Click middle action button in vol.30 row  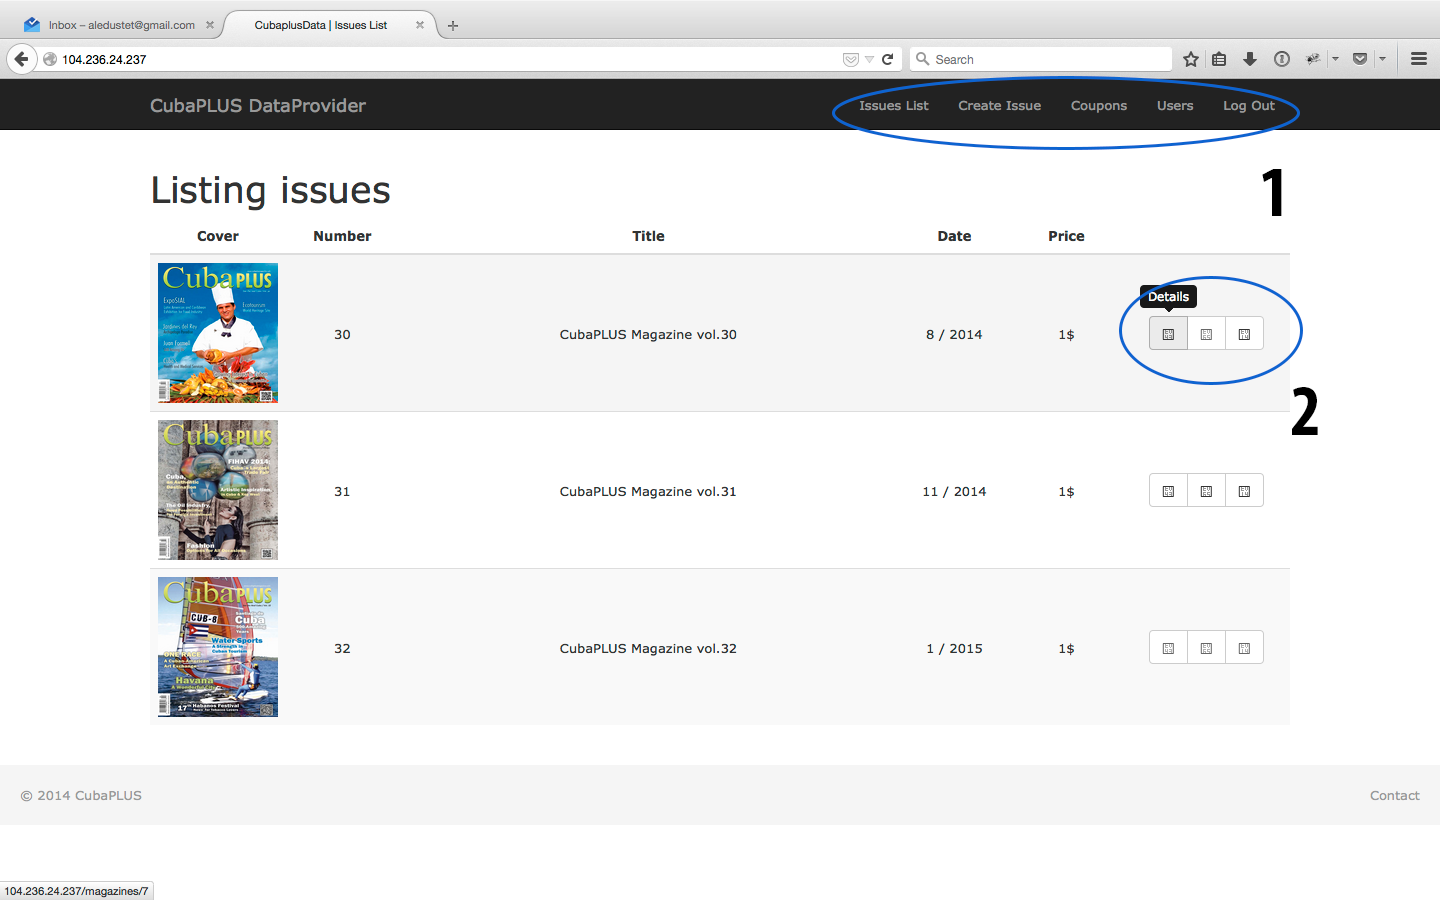[x=1206, y=334]
